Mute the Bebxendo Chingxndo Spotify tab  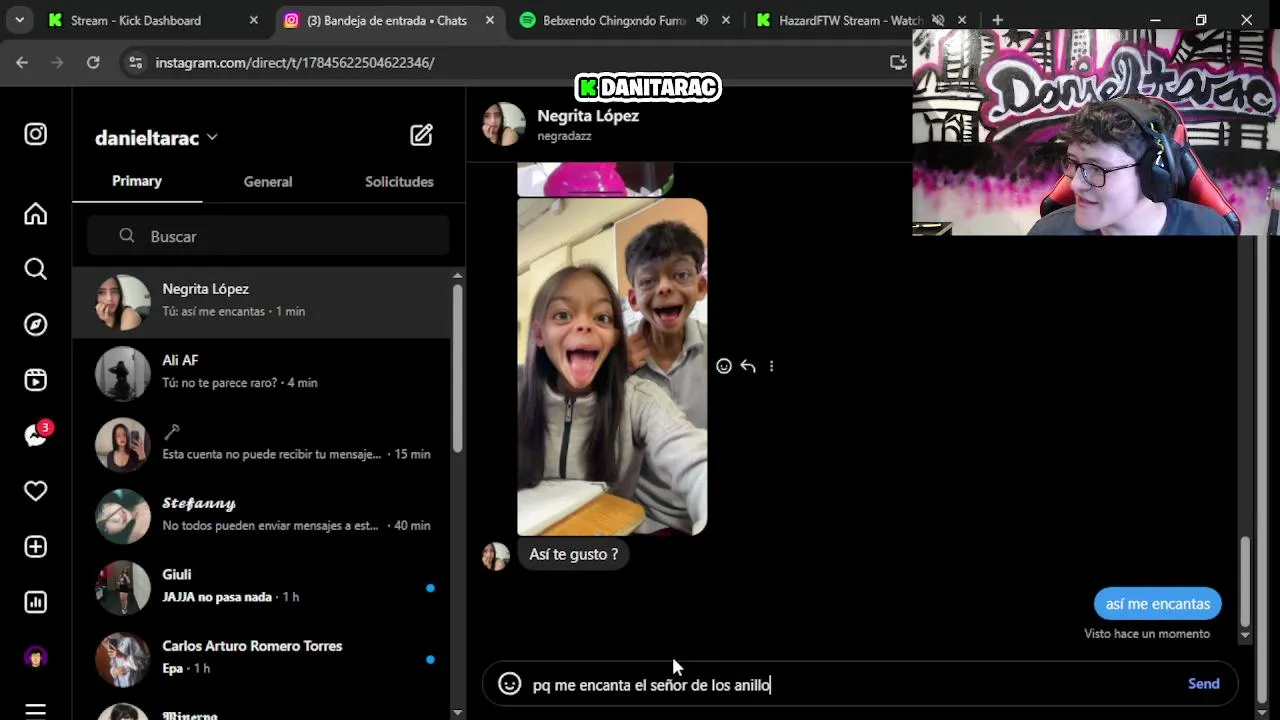point(702,20)
